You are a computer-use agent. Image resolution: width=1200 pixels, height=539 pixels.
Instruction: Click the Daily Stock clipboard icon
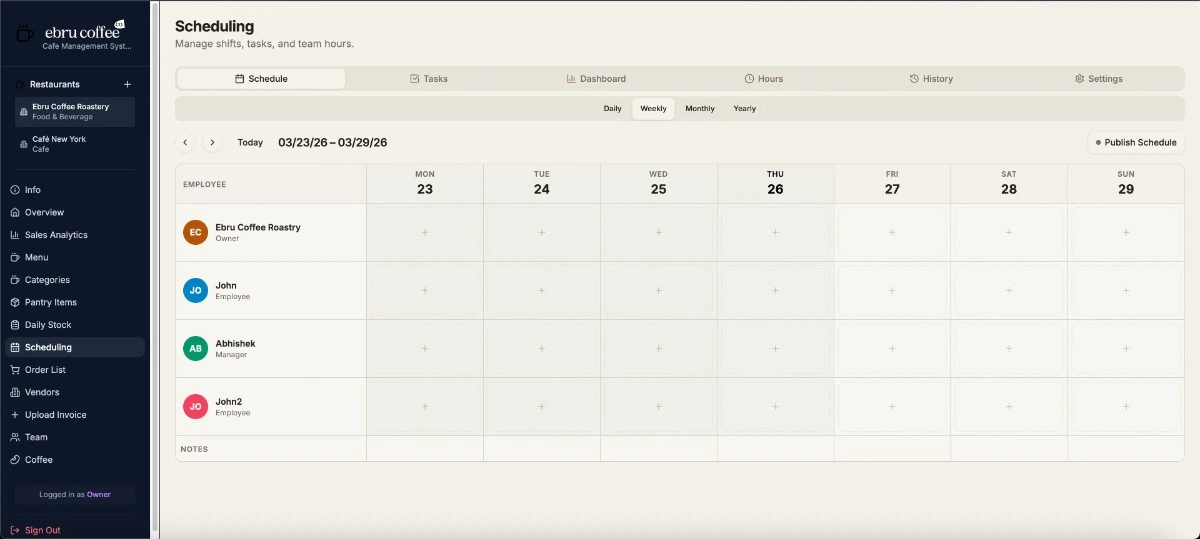15,325
